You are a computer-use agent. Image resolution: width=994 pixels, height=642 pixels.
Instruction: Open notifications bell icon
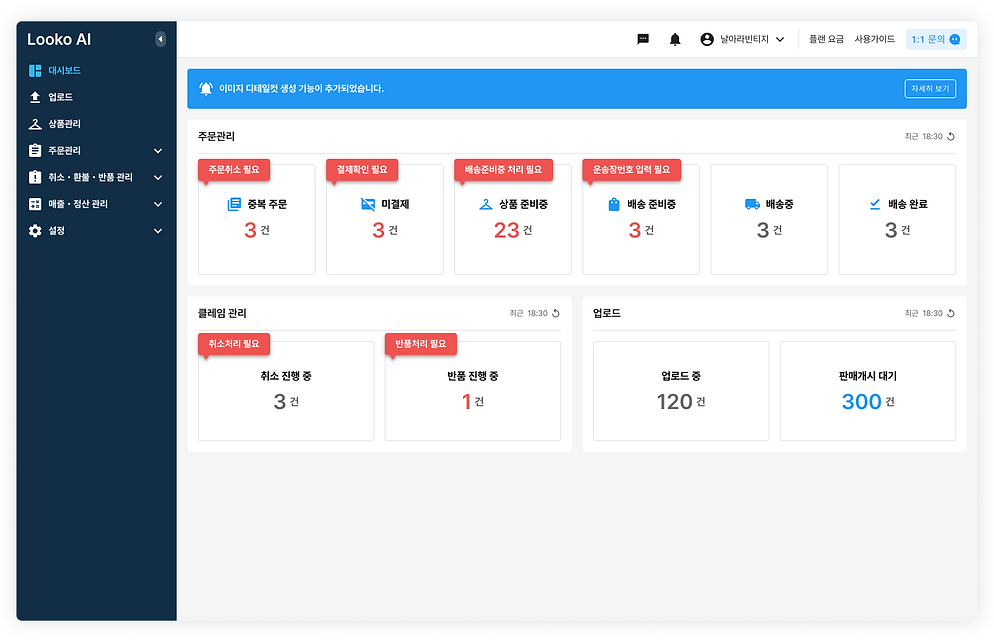675,39
